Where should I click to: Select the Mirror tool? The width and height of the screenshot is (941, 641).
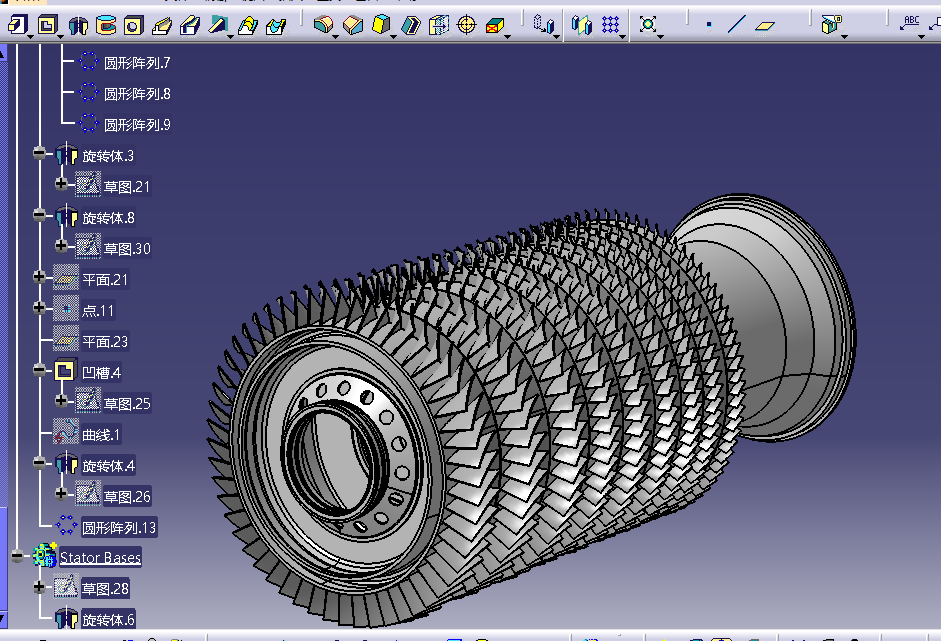582,25
